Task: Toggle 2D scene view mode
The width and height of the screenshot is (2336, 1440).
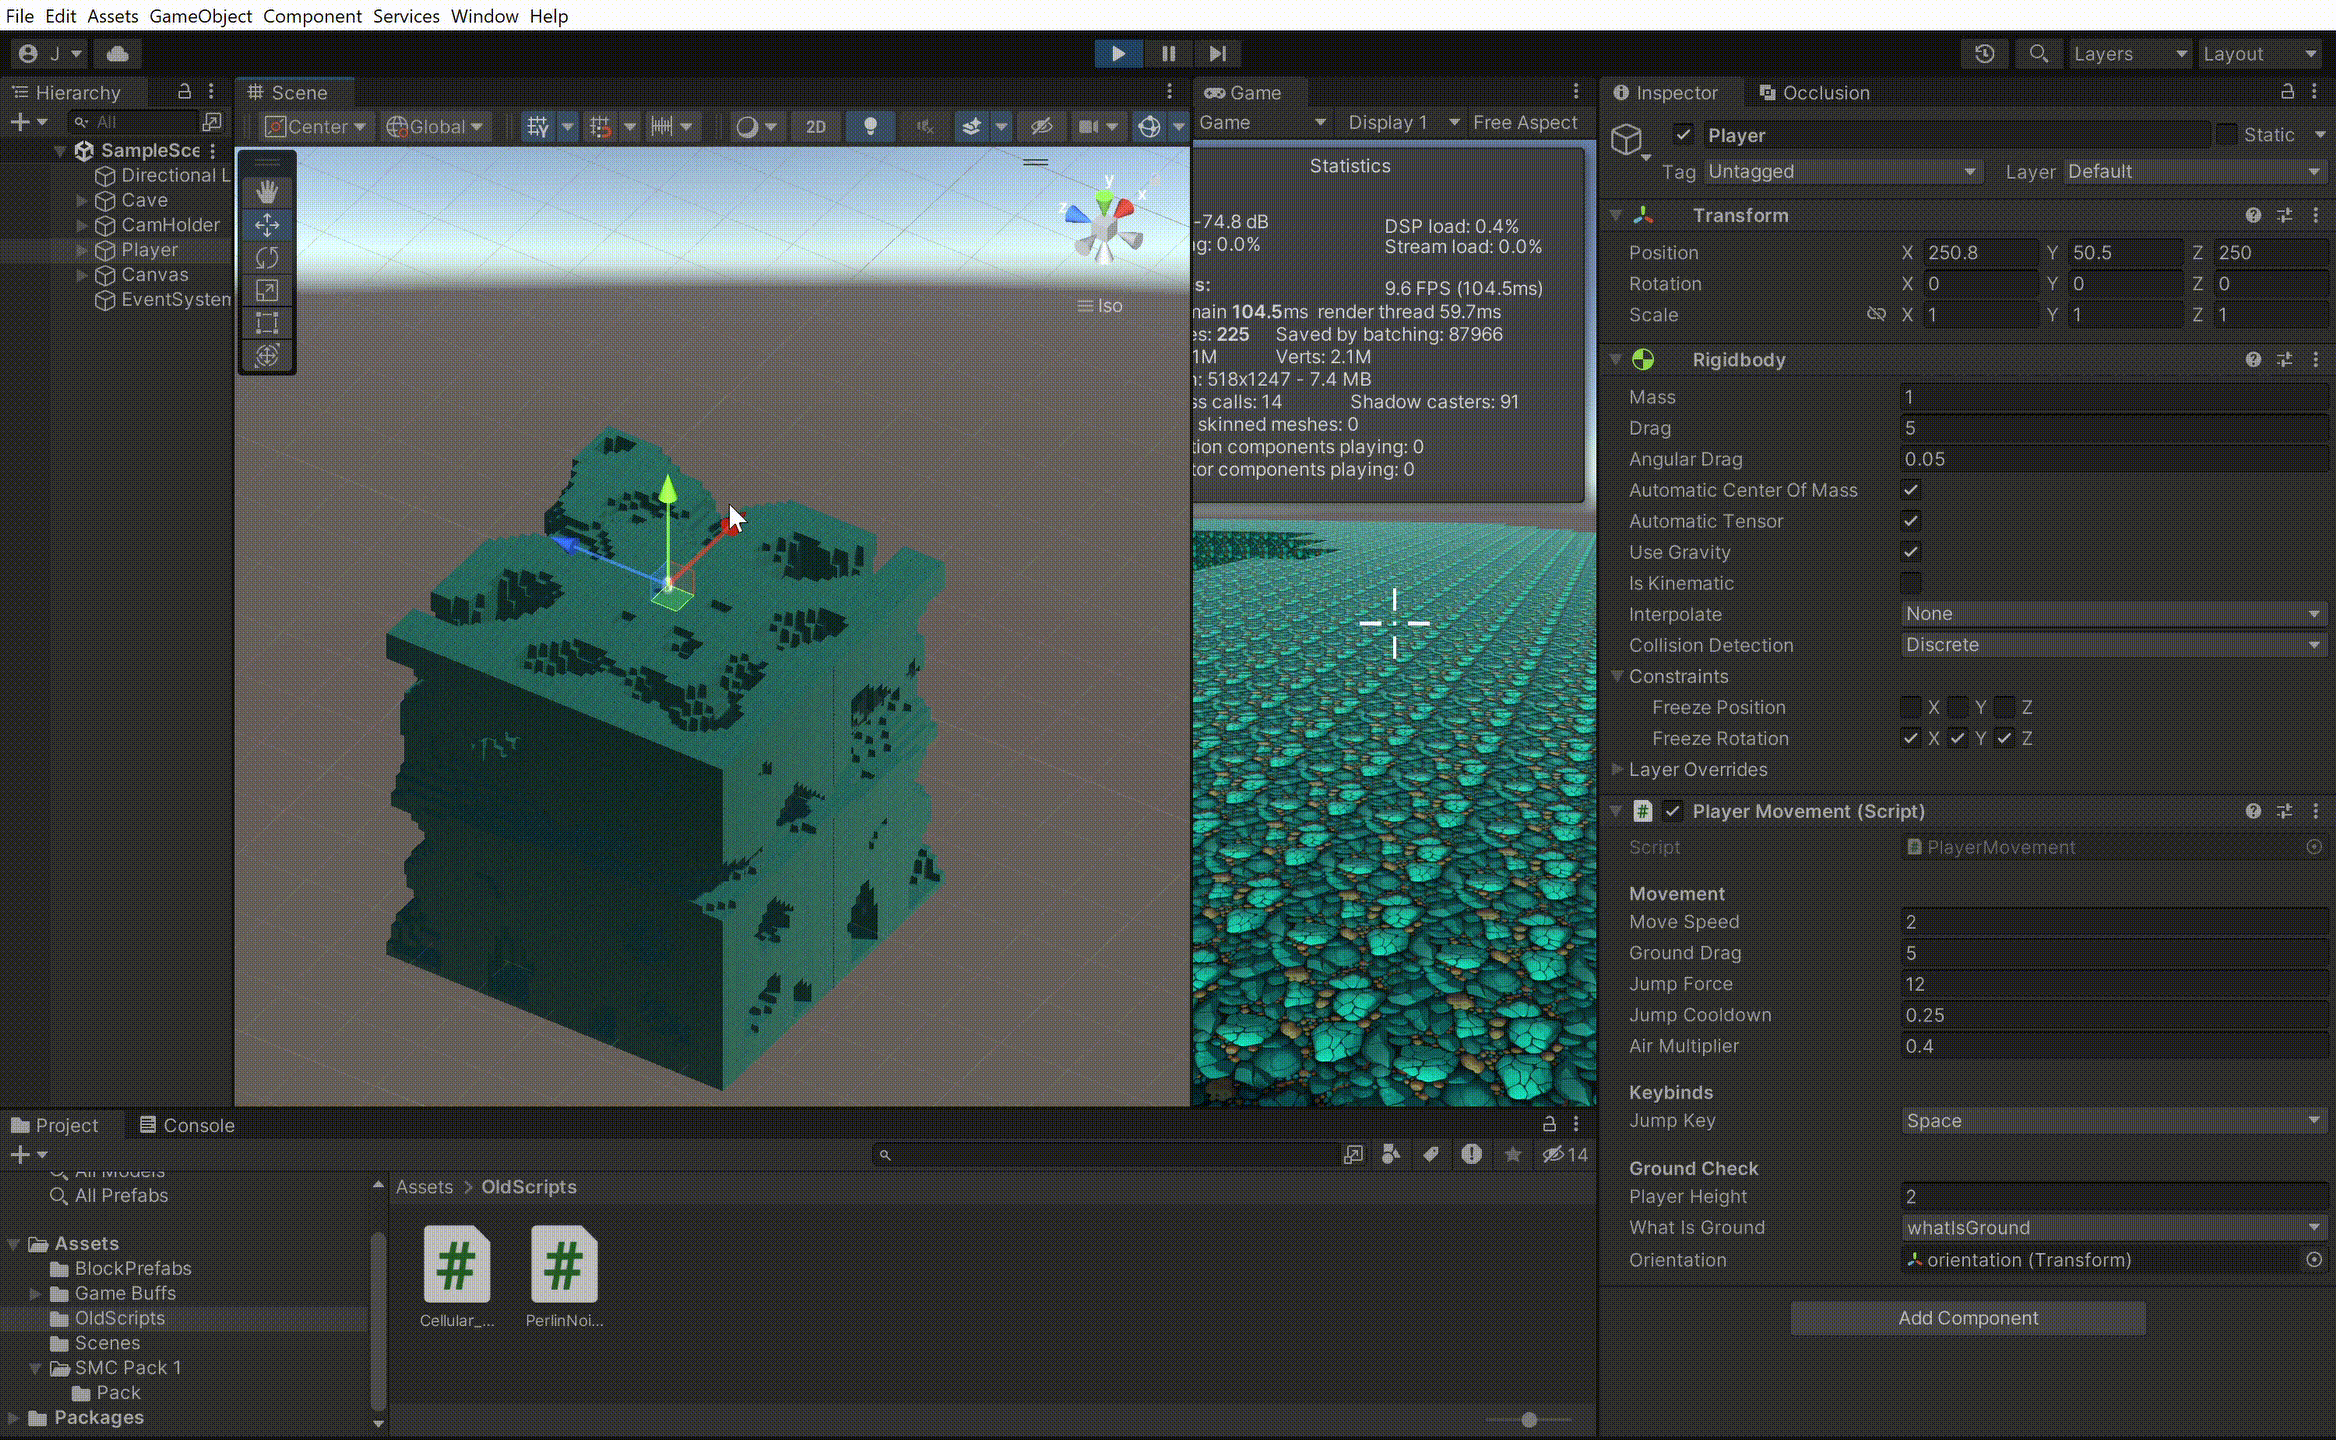Action: pos(815,126)
